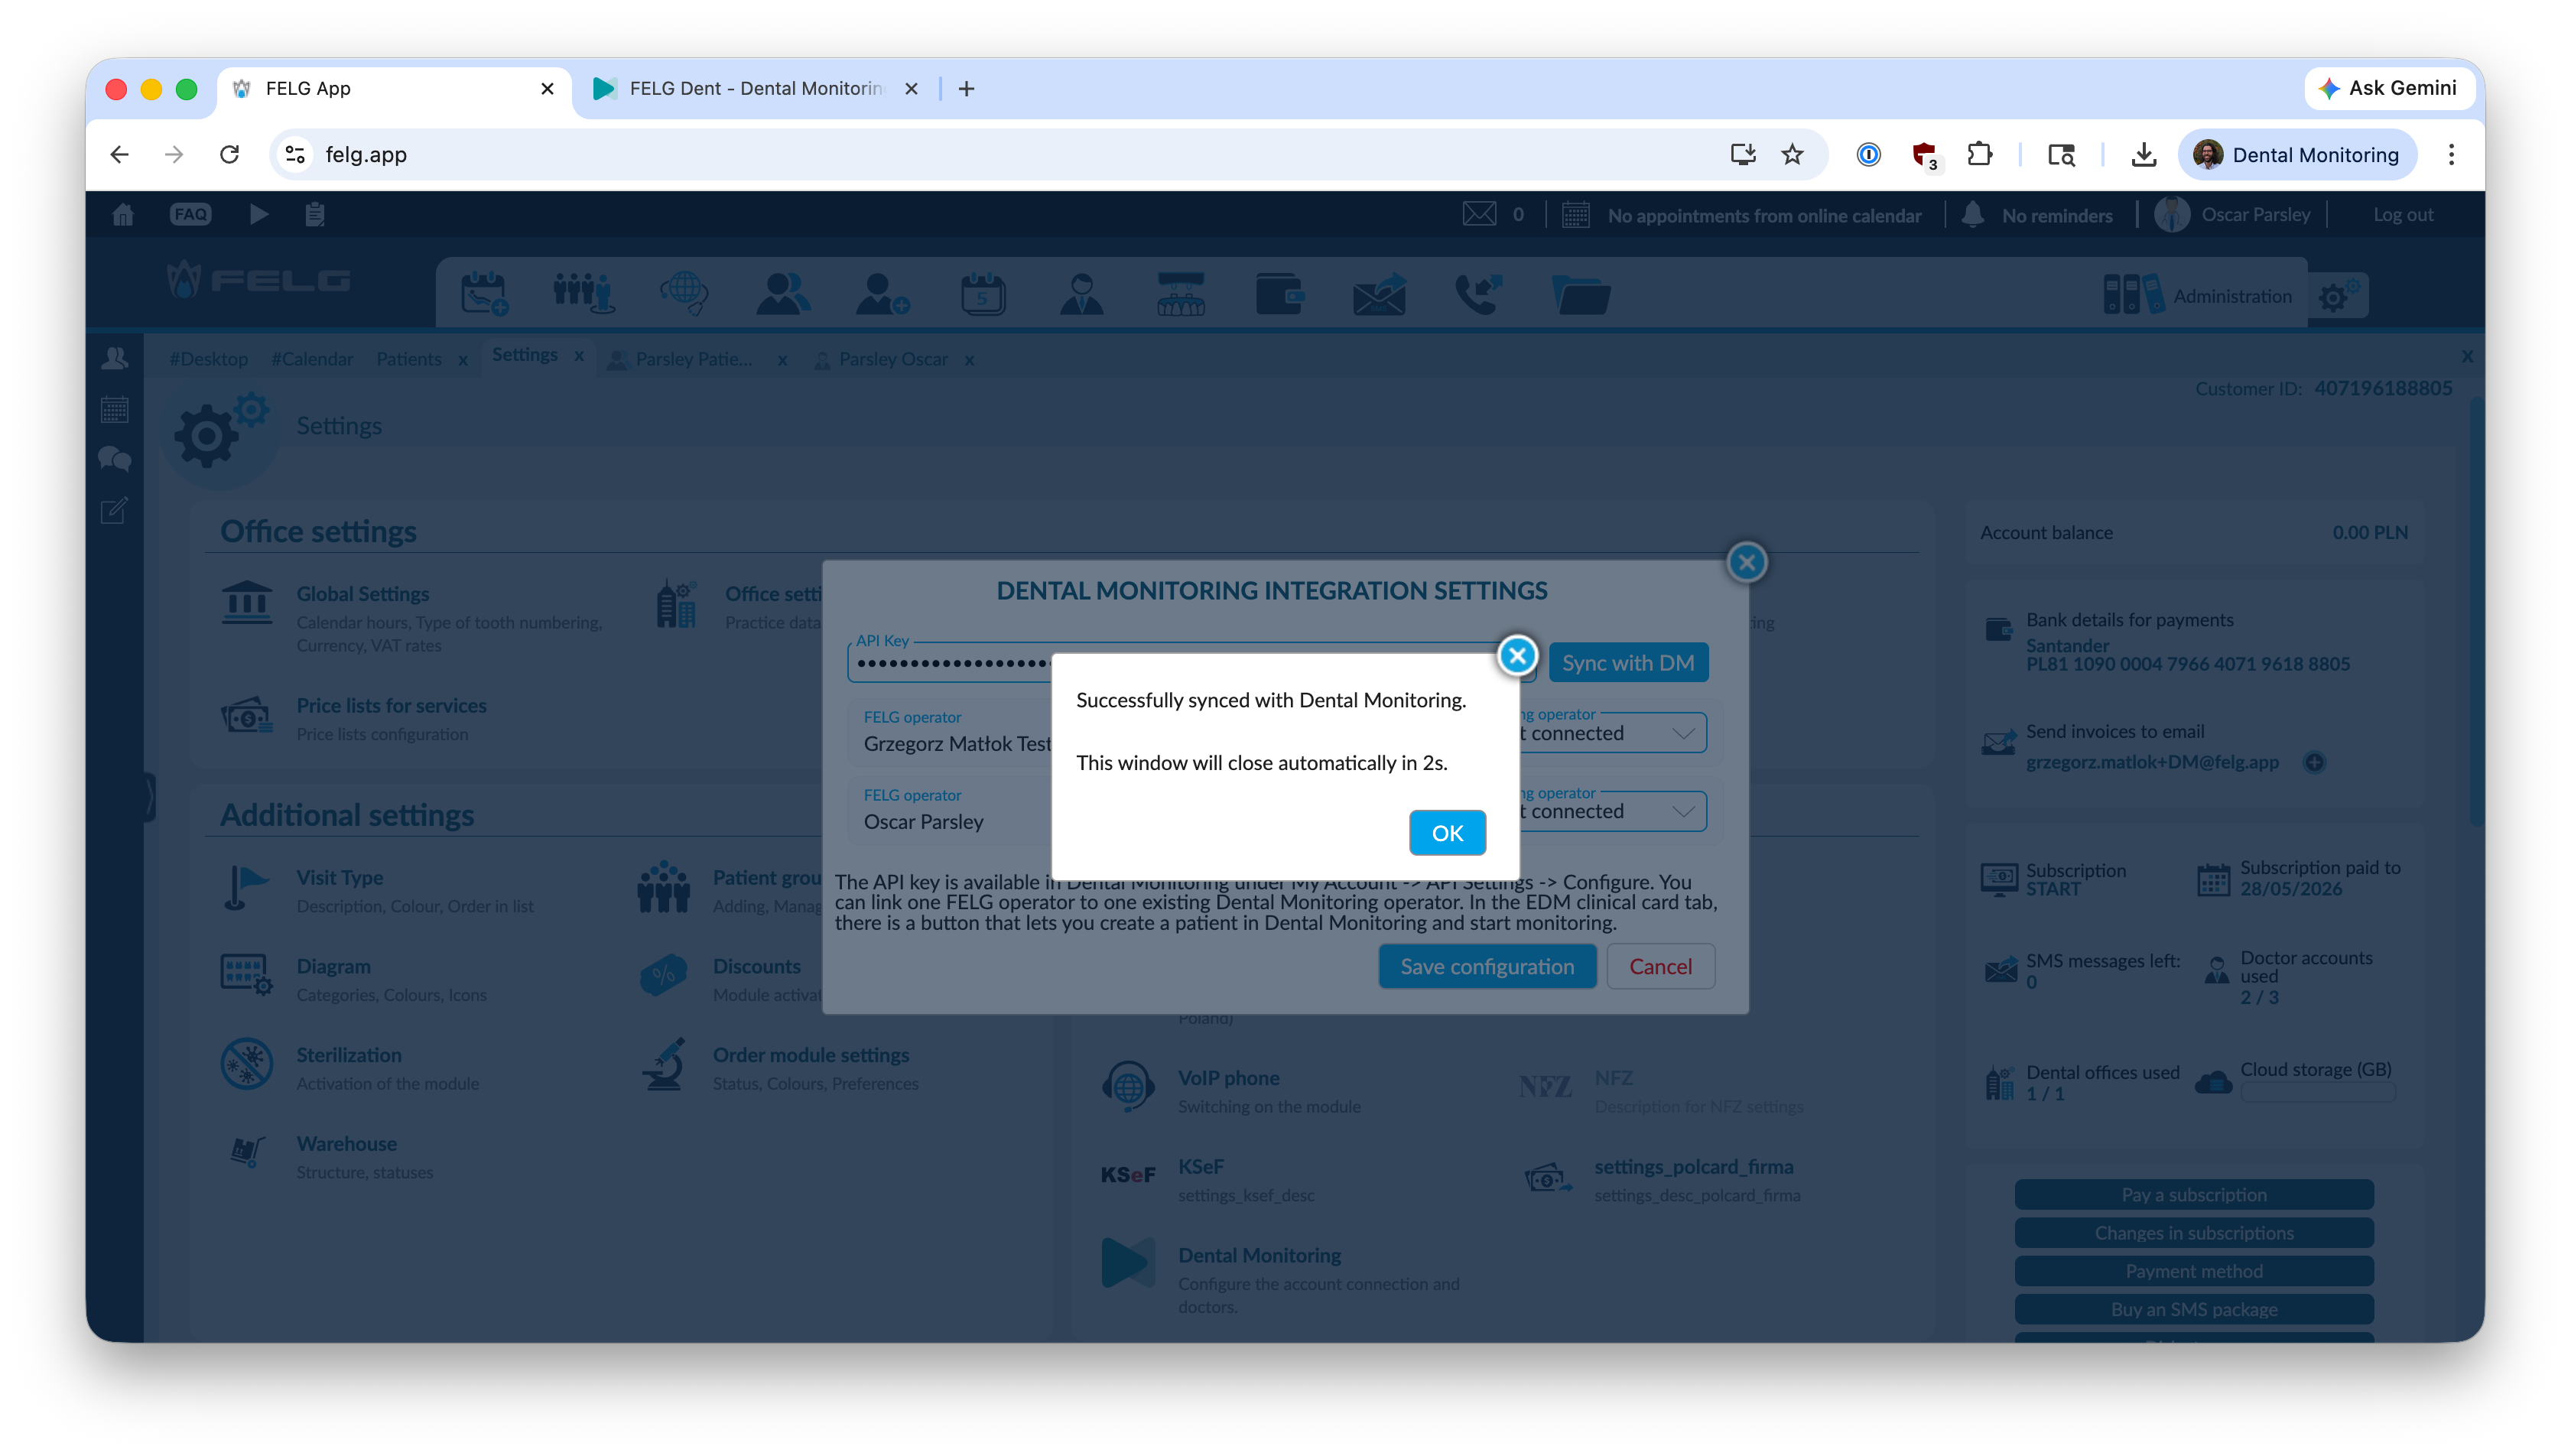The width and height of the screenshot is (2571, 1456).
Task: Open the dental chairs schedule icon
Action: tap(1180, 294)
